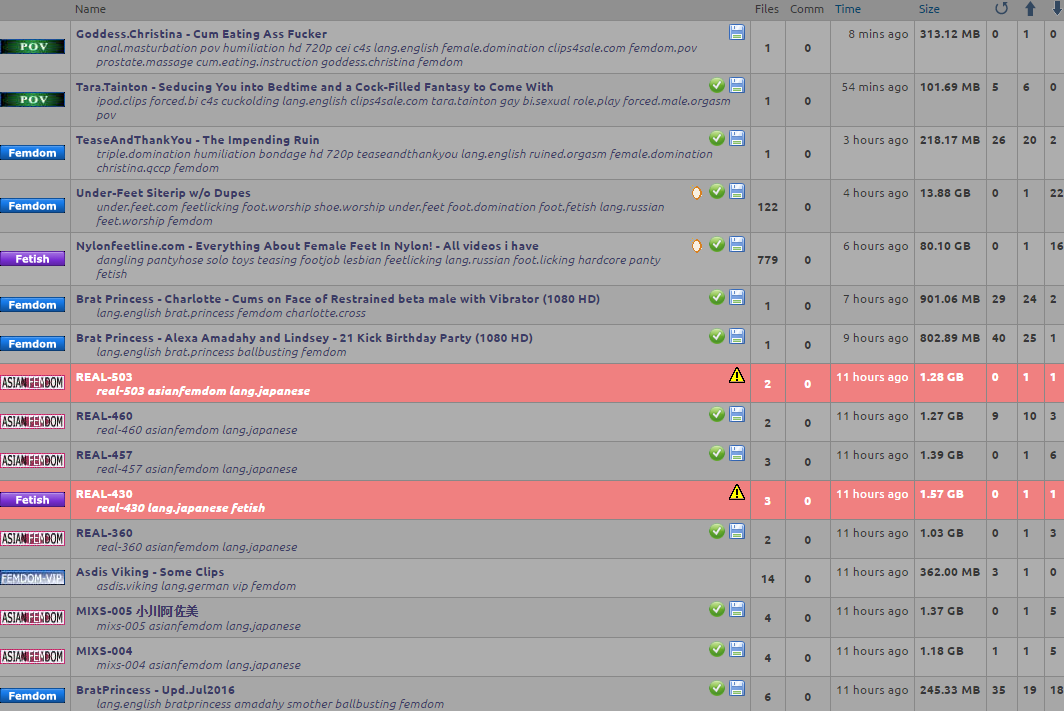Click the POV category badge on Goddess.Christina row
The height and width of the screenshot is (711, 1064).
33,47
